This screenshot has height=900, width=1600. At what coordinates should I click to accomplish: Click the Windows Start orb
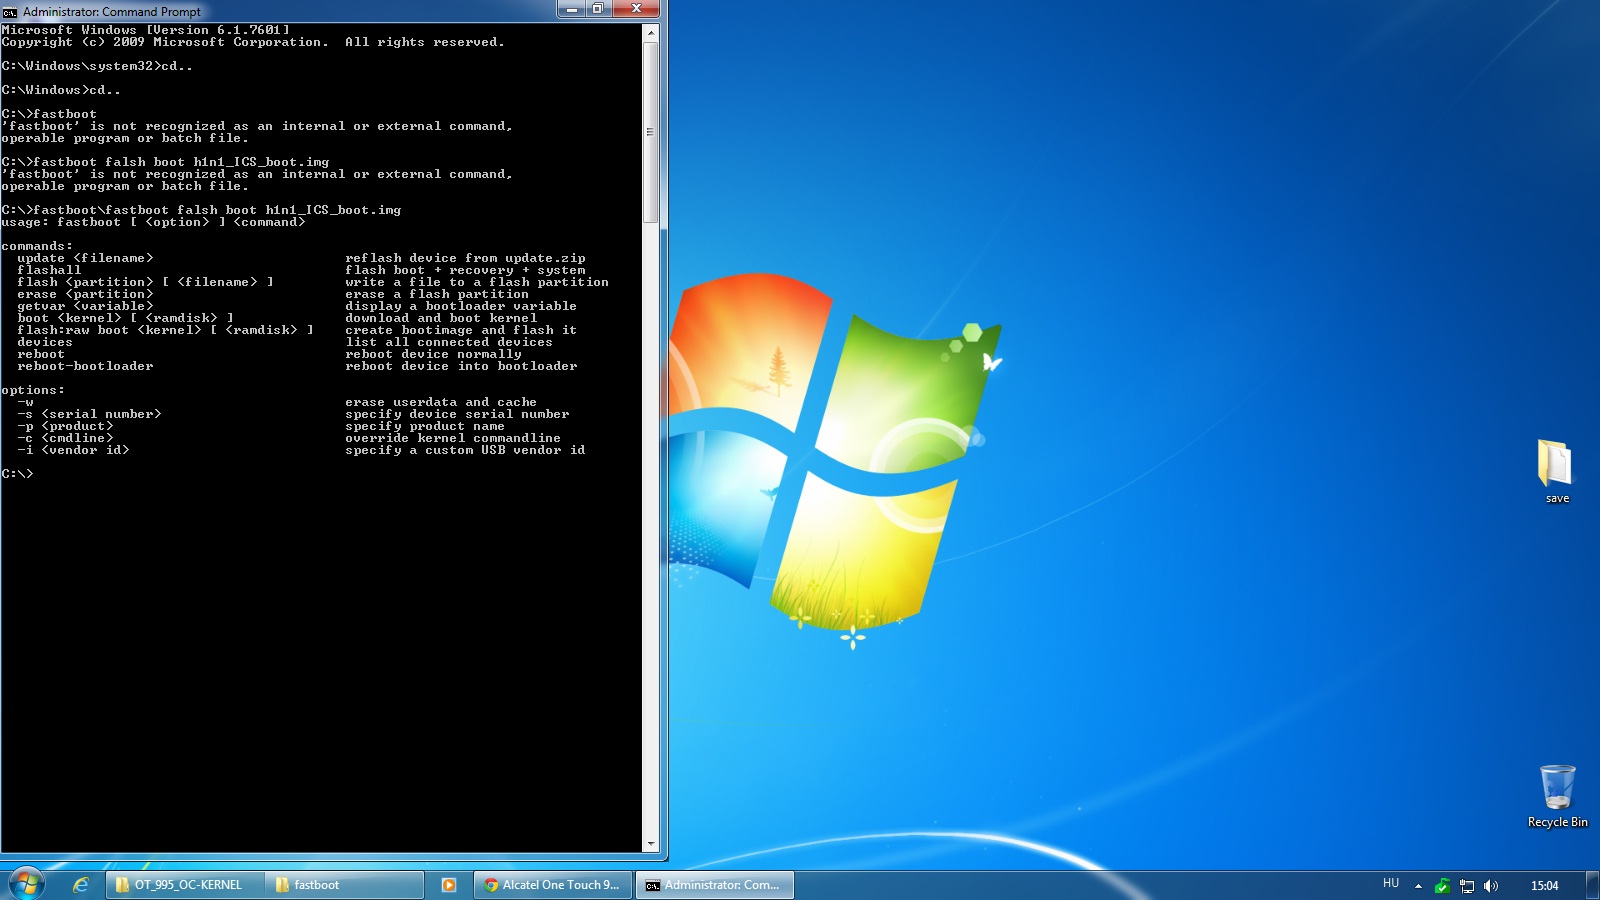[27, 884]
